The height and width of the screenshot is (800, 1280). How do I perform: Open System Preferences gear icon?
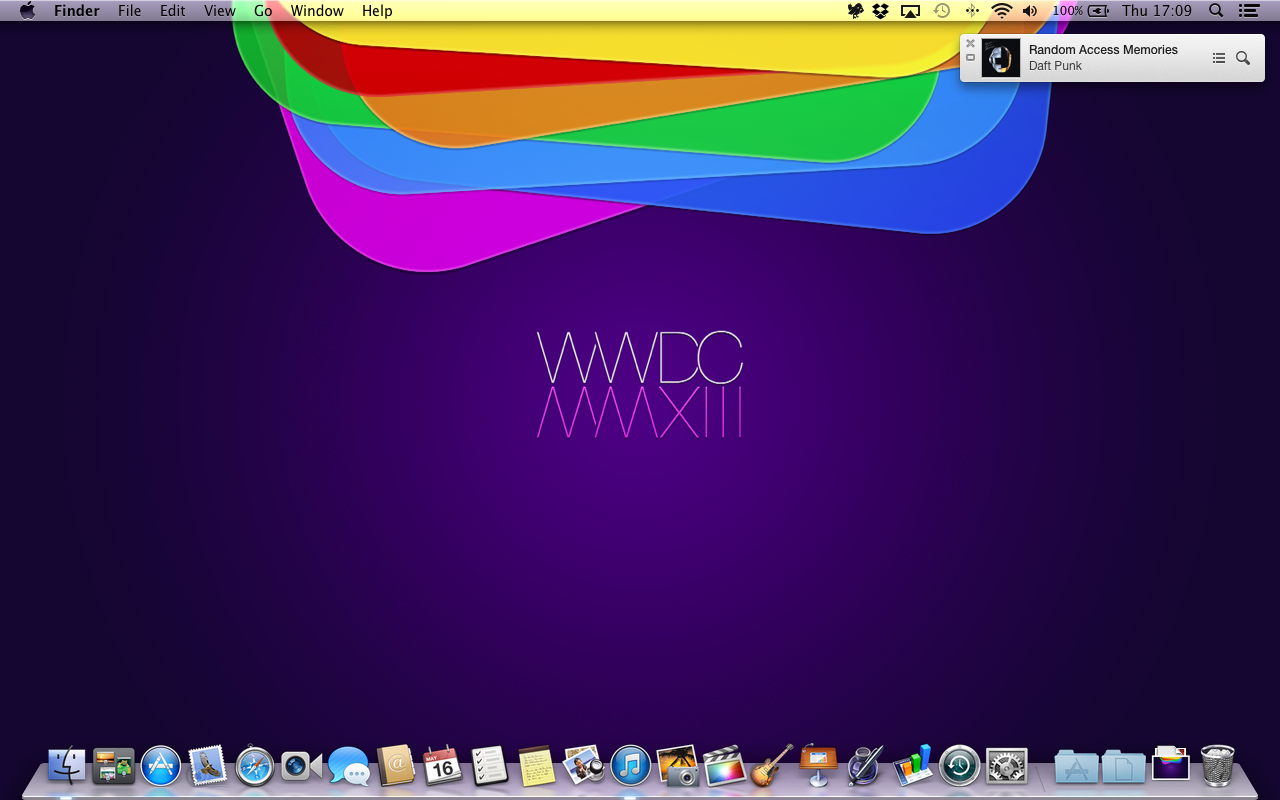(x=1006, y=766)
